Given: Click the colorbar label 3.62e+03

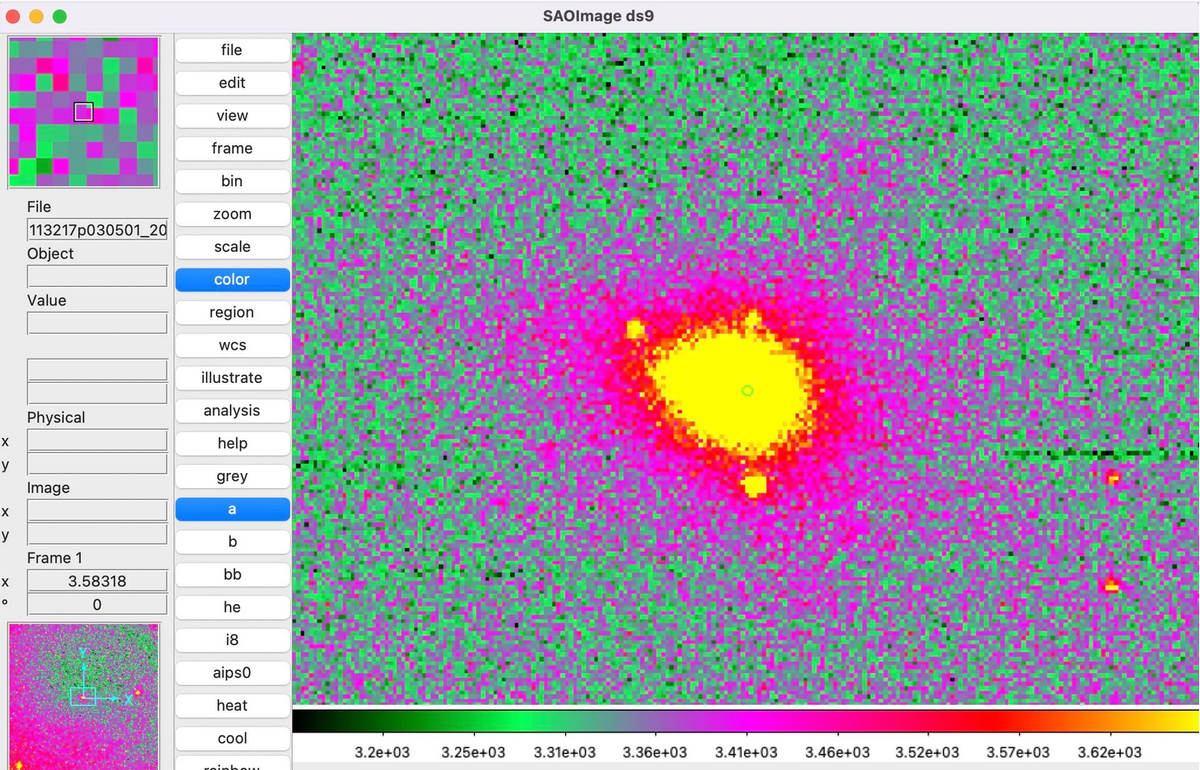Looking at the screenshot, I should (x=1111, y=752).
